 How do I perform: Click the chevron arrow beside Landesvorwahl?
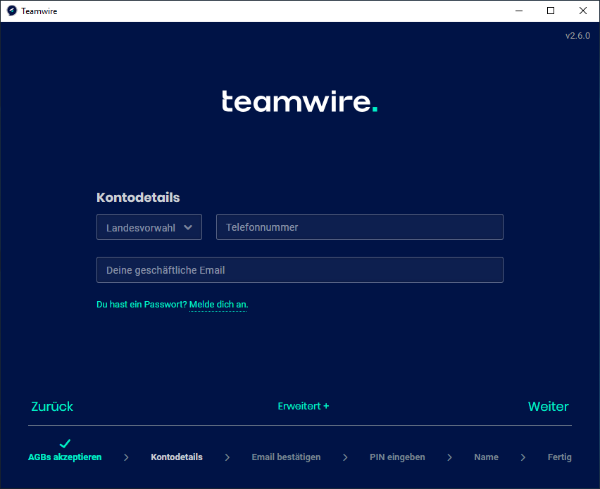[x=188, y=227]
